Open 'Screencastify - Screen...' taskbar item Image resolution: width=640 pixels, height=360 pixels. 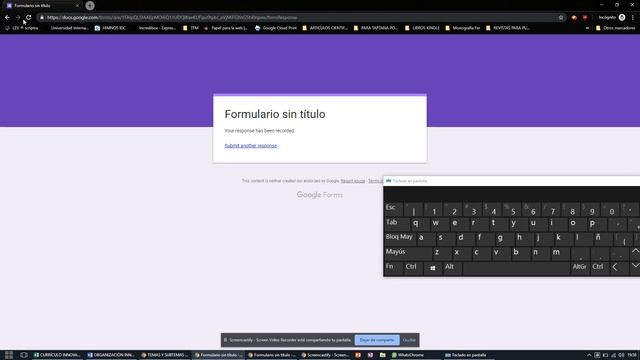click(325, 355)
